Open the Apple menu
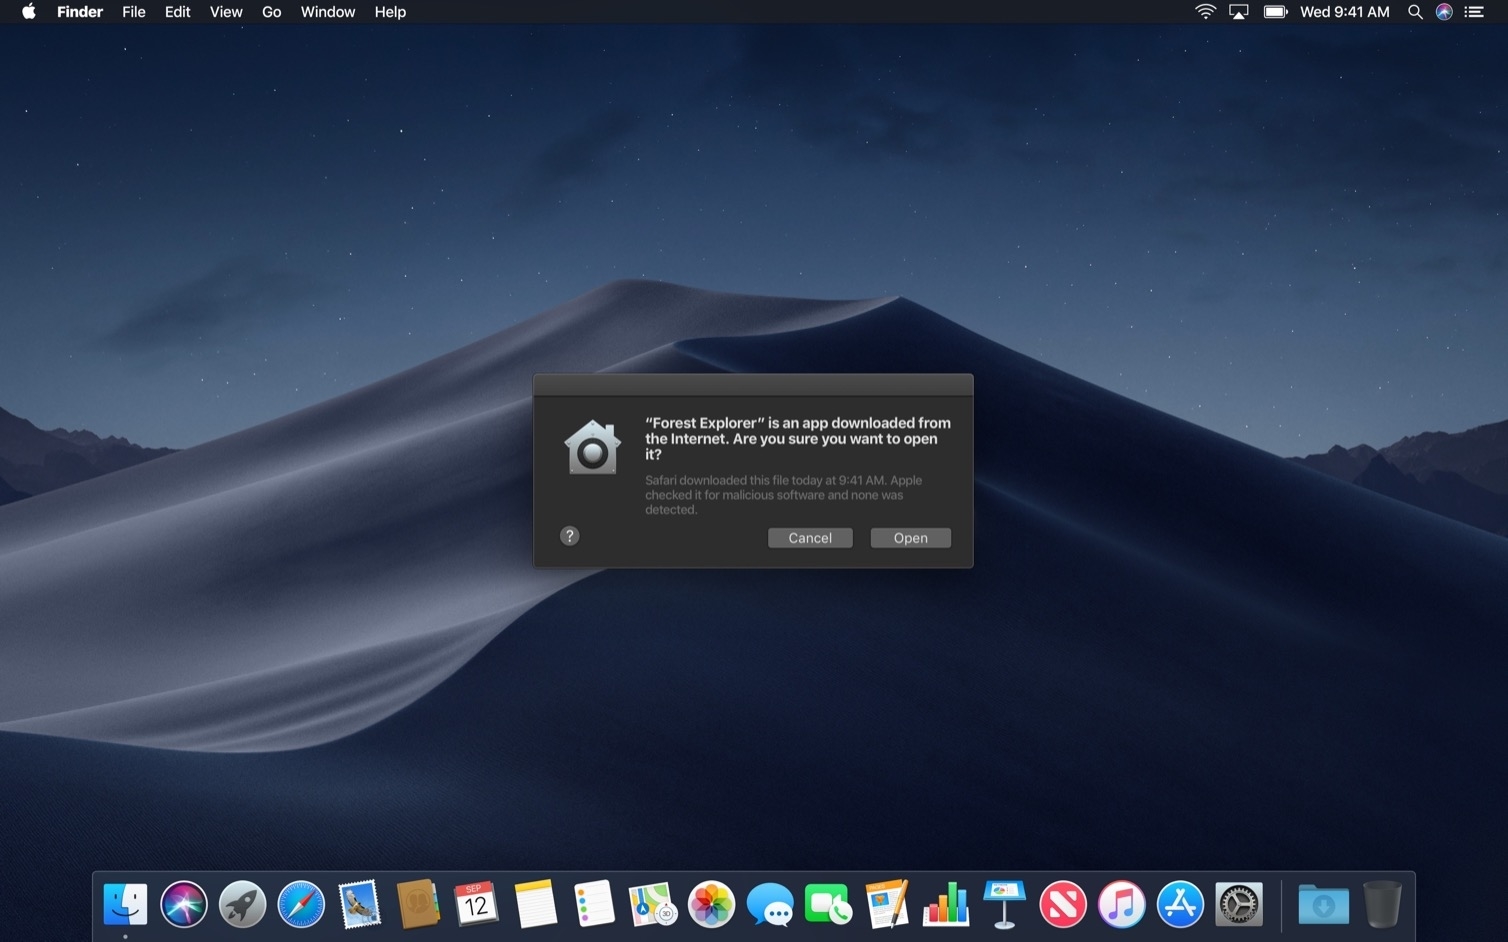Viewport: 1508px width, 942px height. coord(29,12)
